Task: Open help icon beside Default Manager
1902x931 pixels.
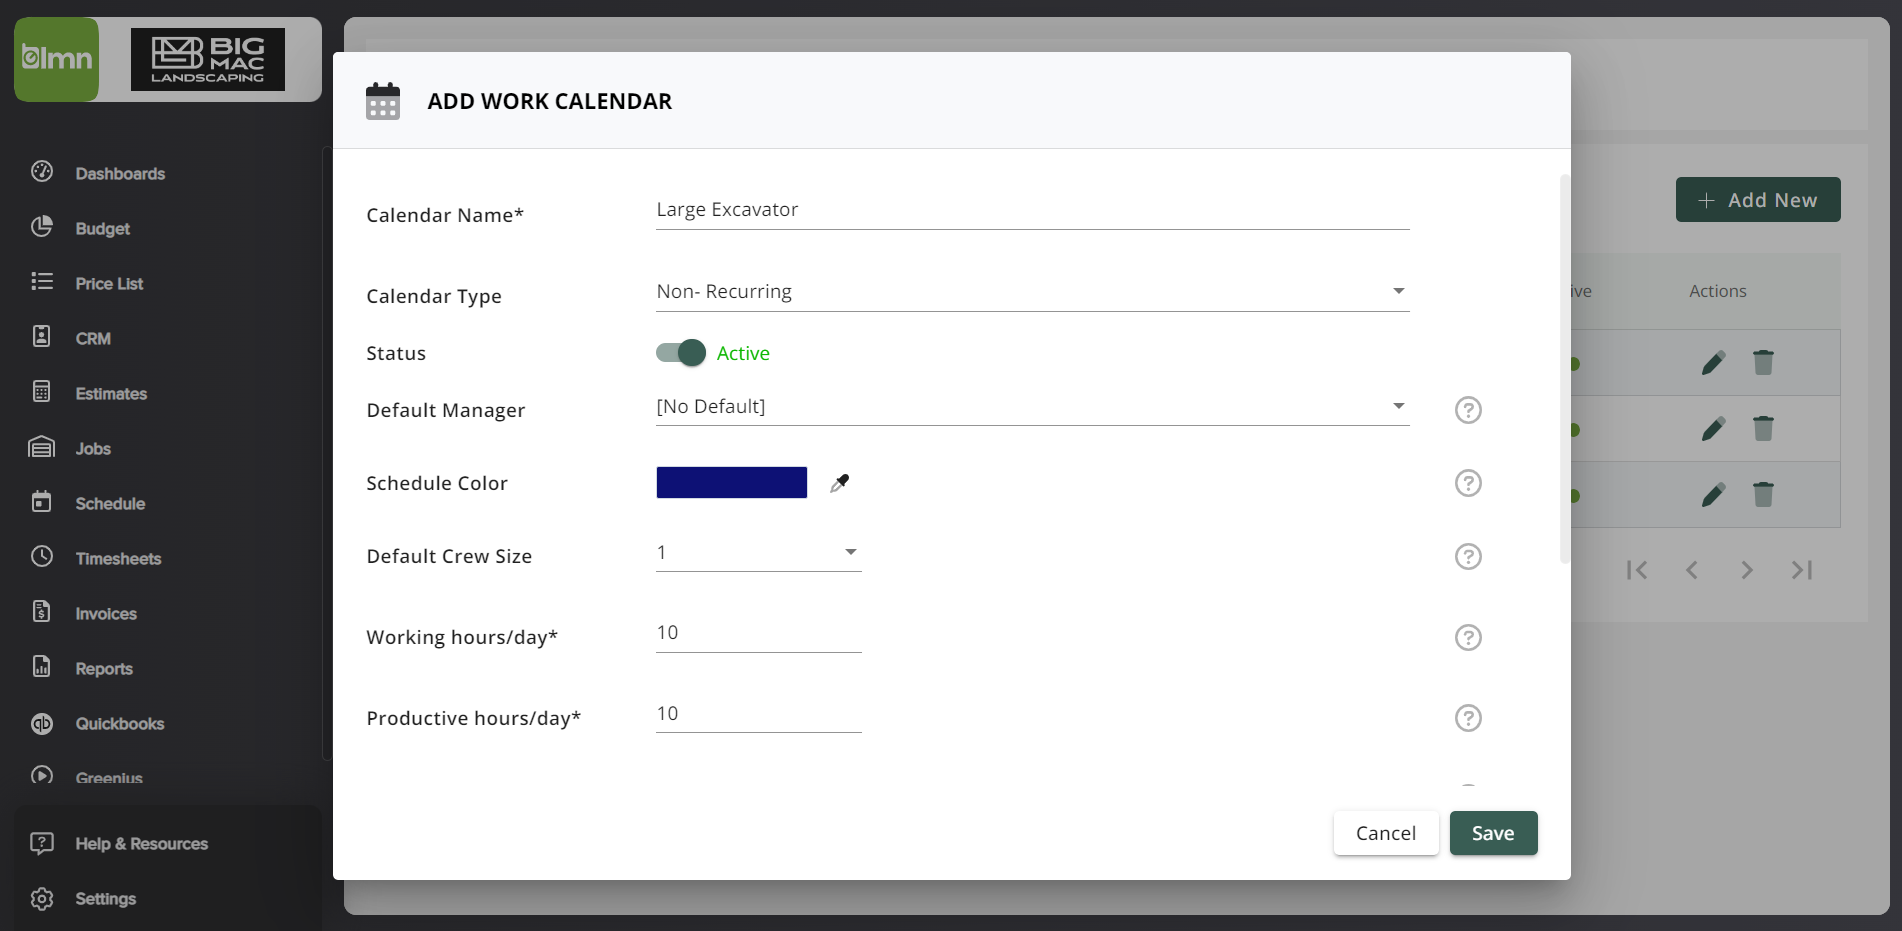Action: point(1468,410)
